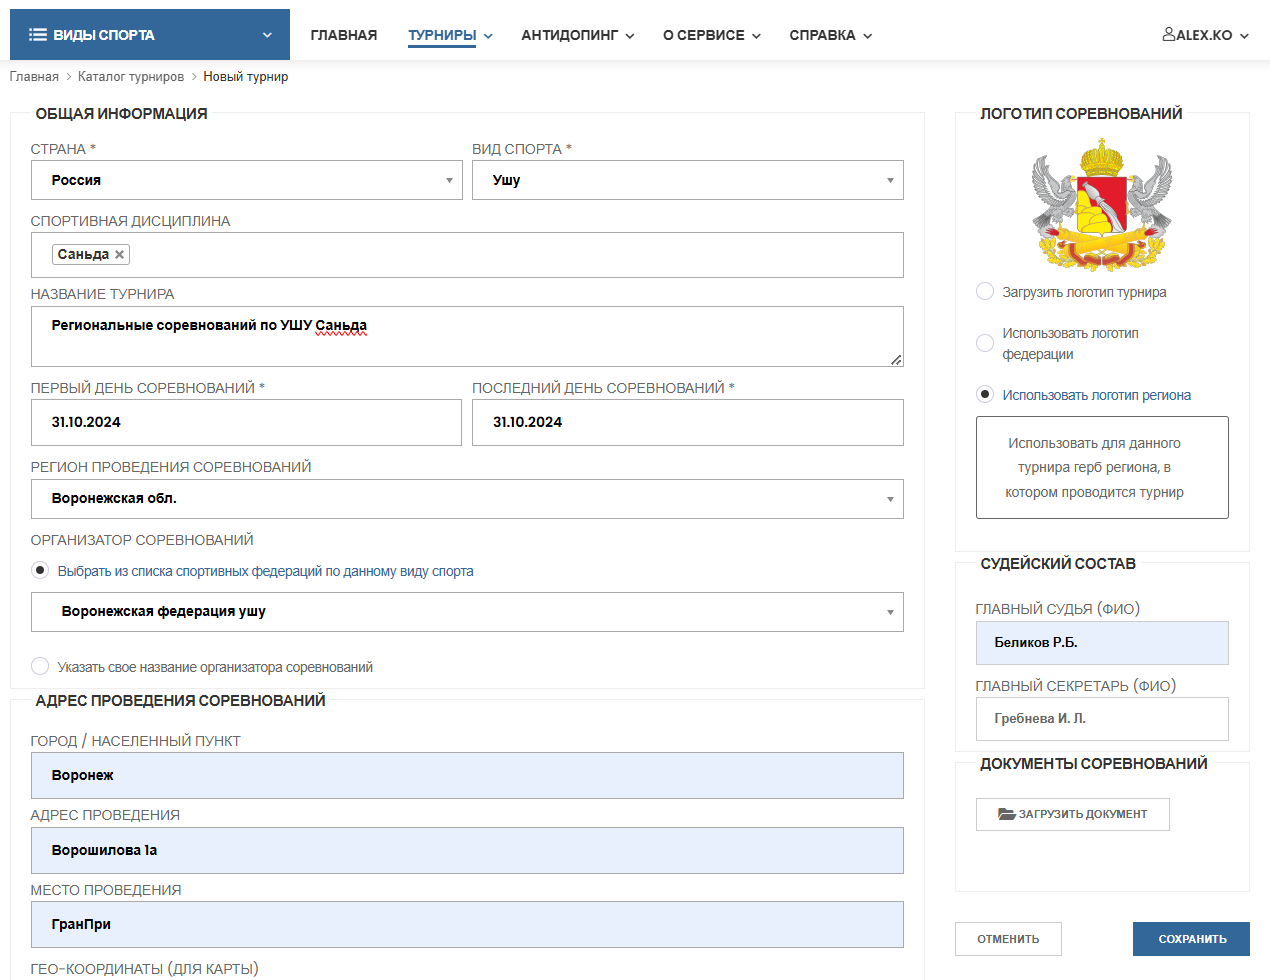Click the venue field containing ГранПри
Screen dimensions: 1270x980
[x=467, y=924]
